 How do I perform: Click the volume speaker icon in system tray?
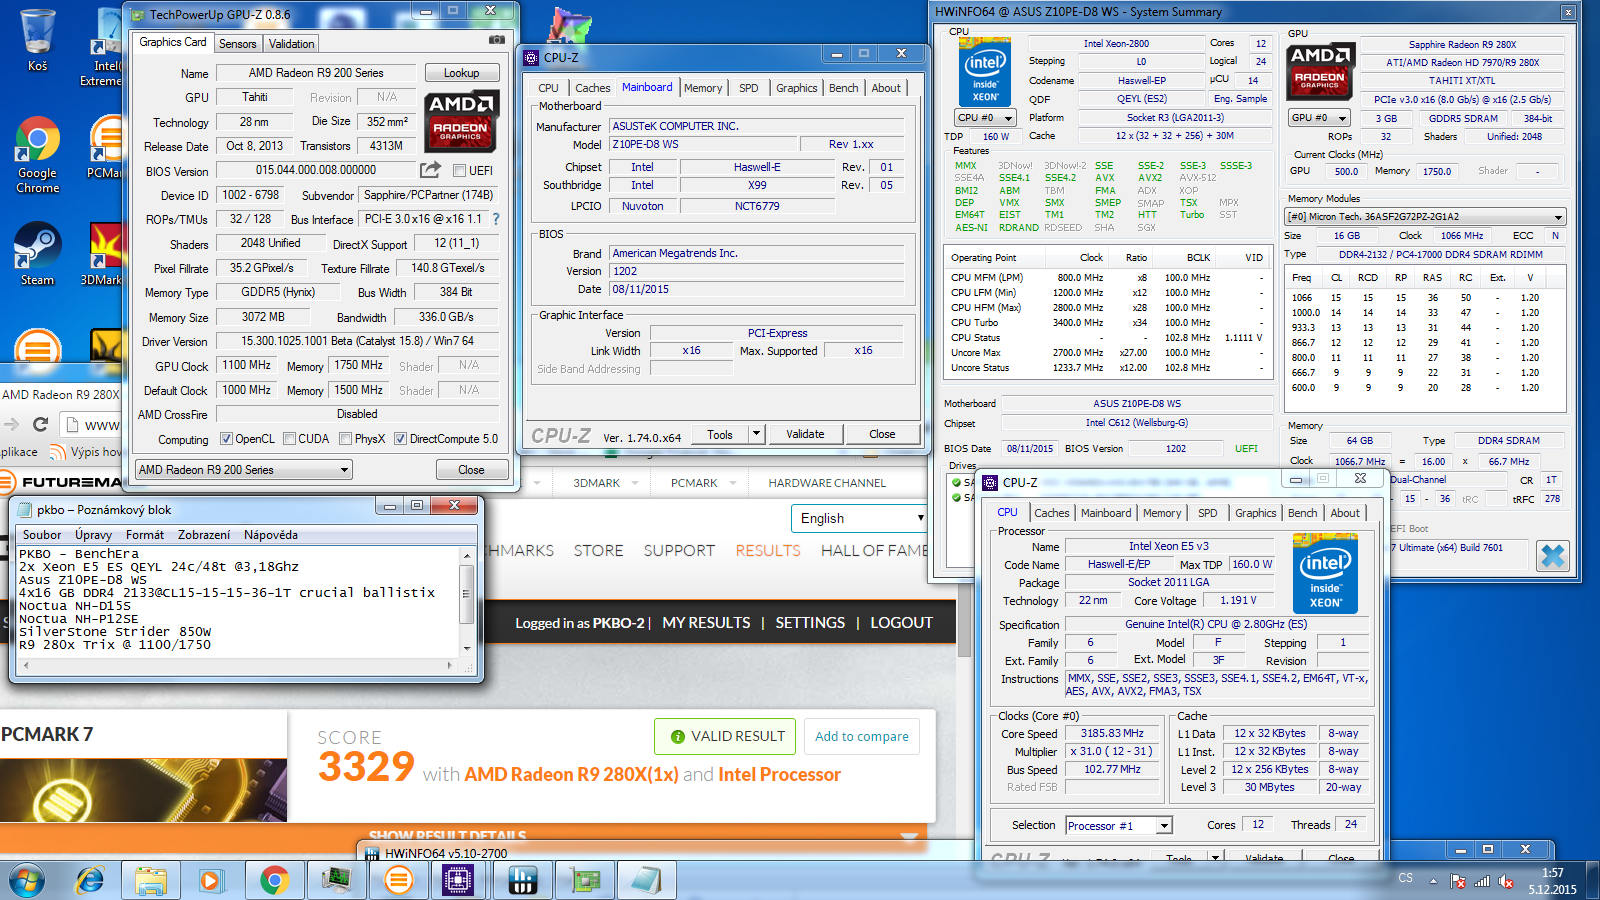(x=1506, y=881)
